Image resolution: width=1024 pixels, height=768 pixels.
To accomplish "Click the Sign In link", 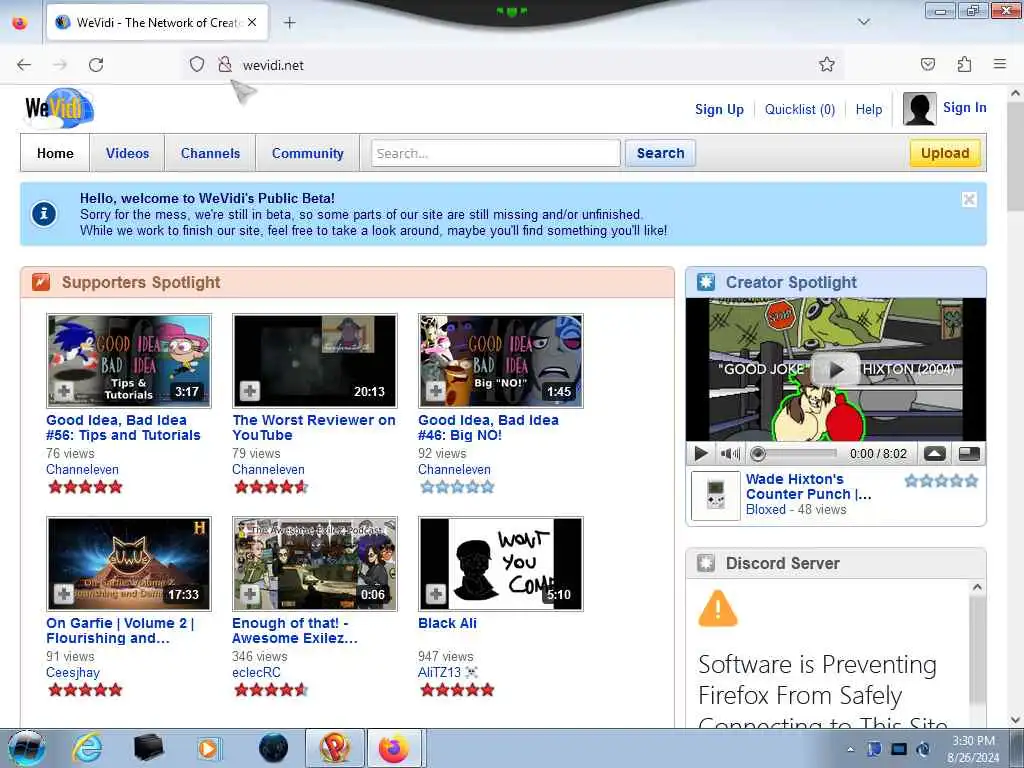I will pyautogui.click(x=965, y=107).
